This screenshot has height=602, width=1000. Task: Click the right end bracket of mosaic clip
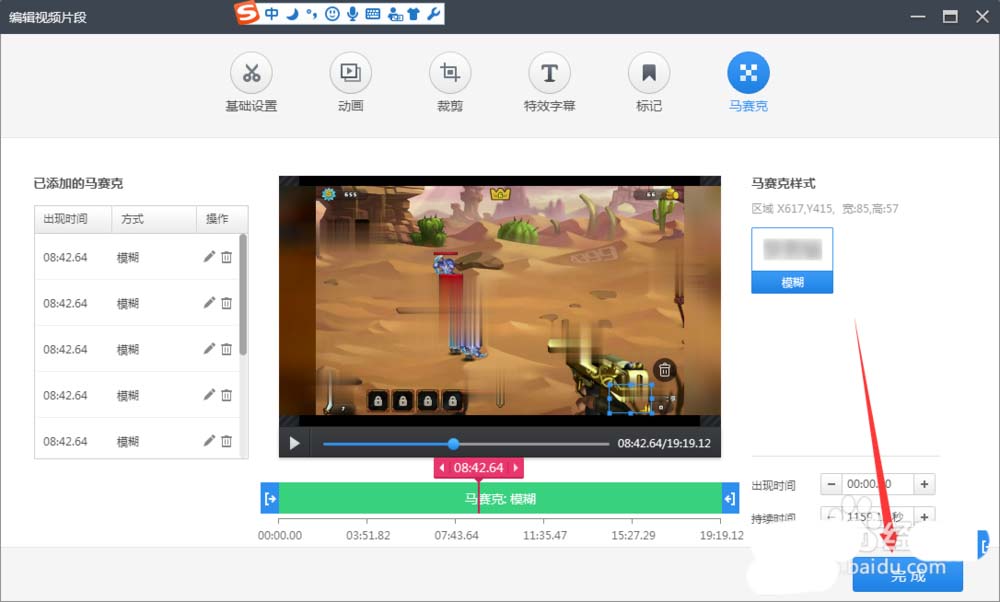pos(730,498)
